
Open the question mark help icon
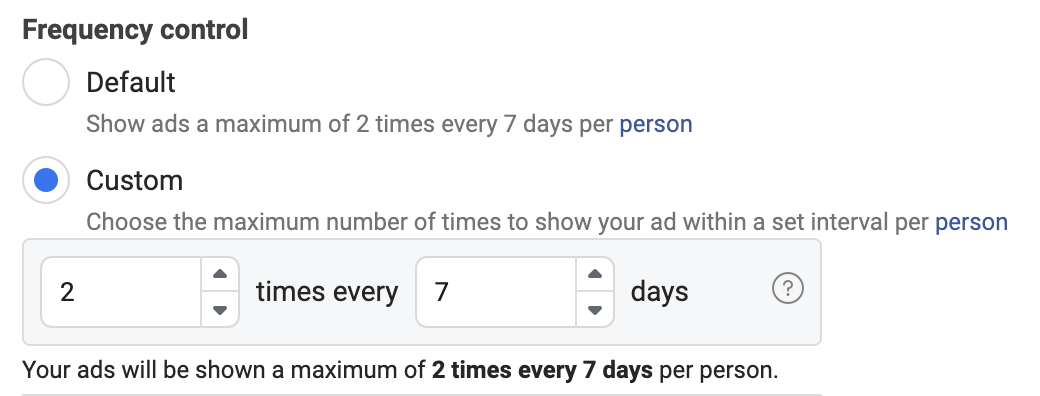788,289
